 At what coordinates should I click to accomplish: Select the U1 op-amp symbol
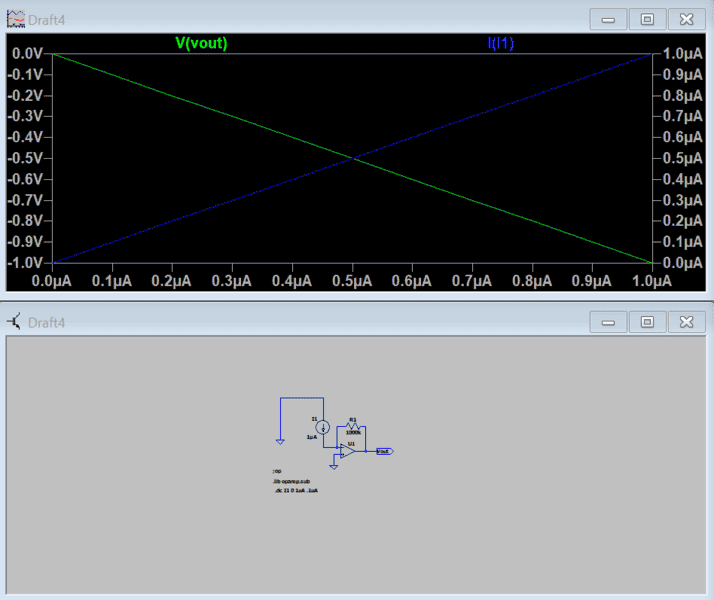[x=348, y=450]
